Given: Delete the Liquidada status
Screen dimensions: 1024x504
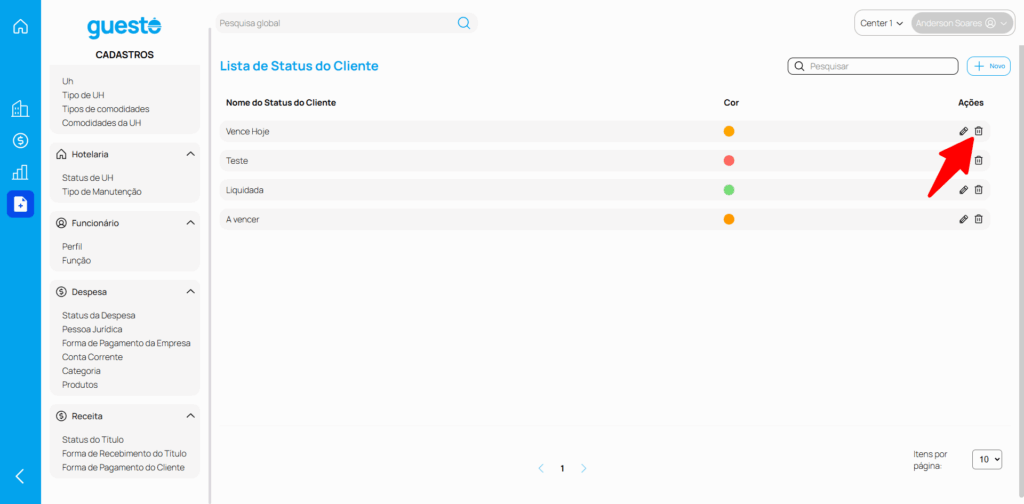Looking at the screenshot, I should pyautogui.click(x=978, y=189).
